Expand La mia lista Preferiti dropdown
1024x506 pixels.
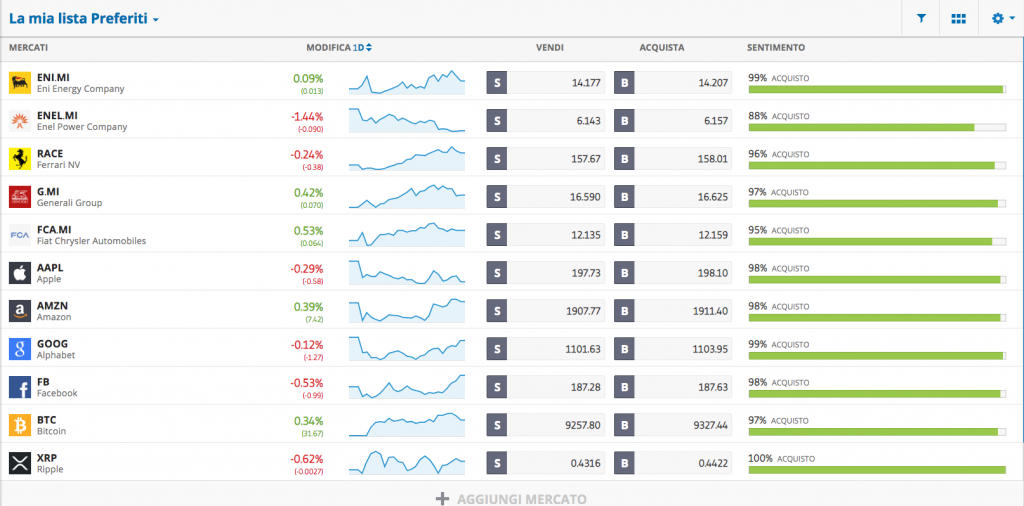(x=84, y=18)
